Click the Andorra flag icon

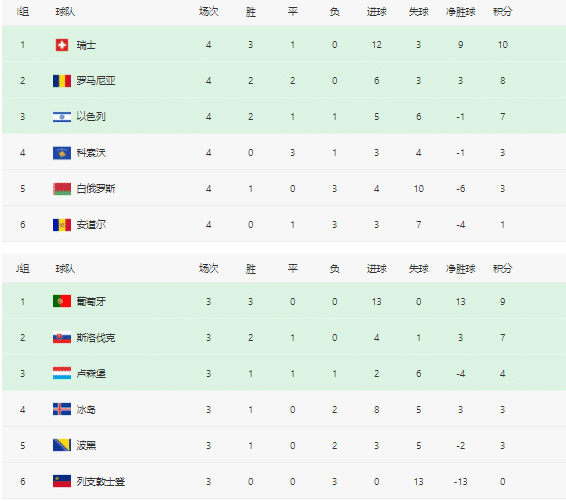(62, 225)
